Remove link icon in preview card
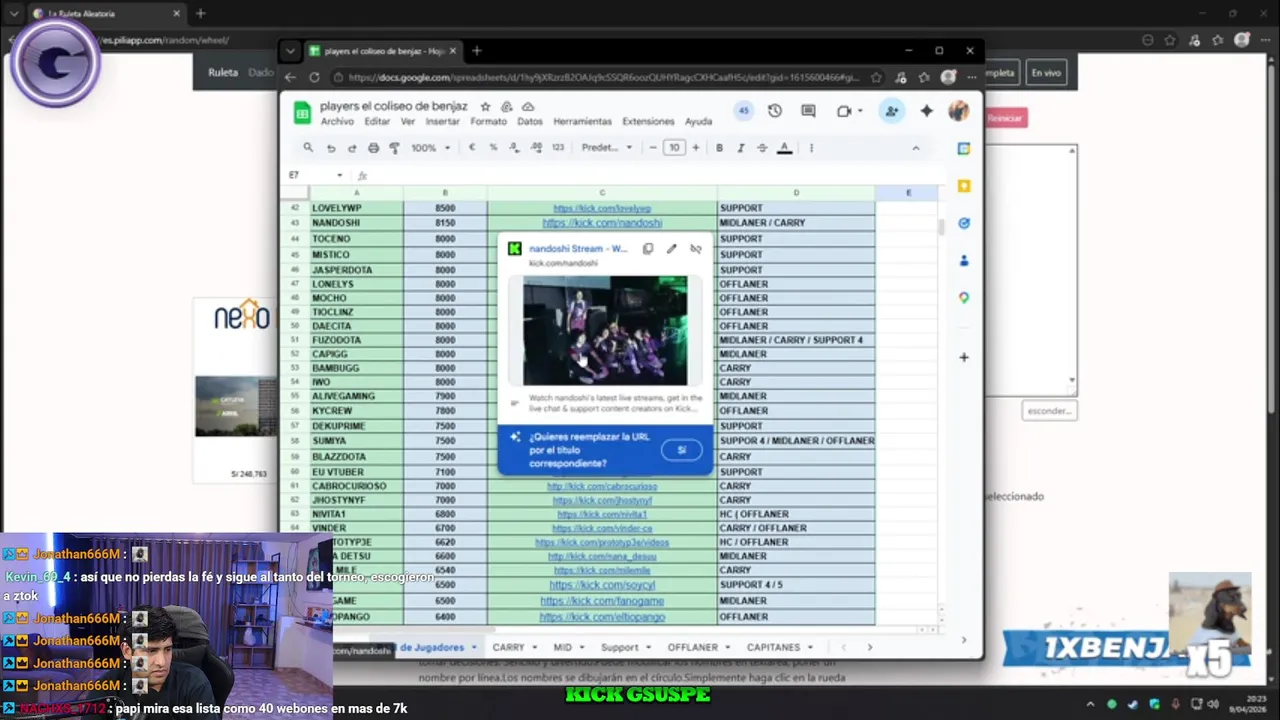 (696, 249)
